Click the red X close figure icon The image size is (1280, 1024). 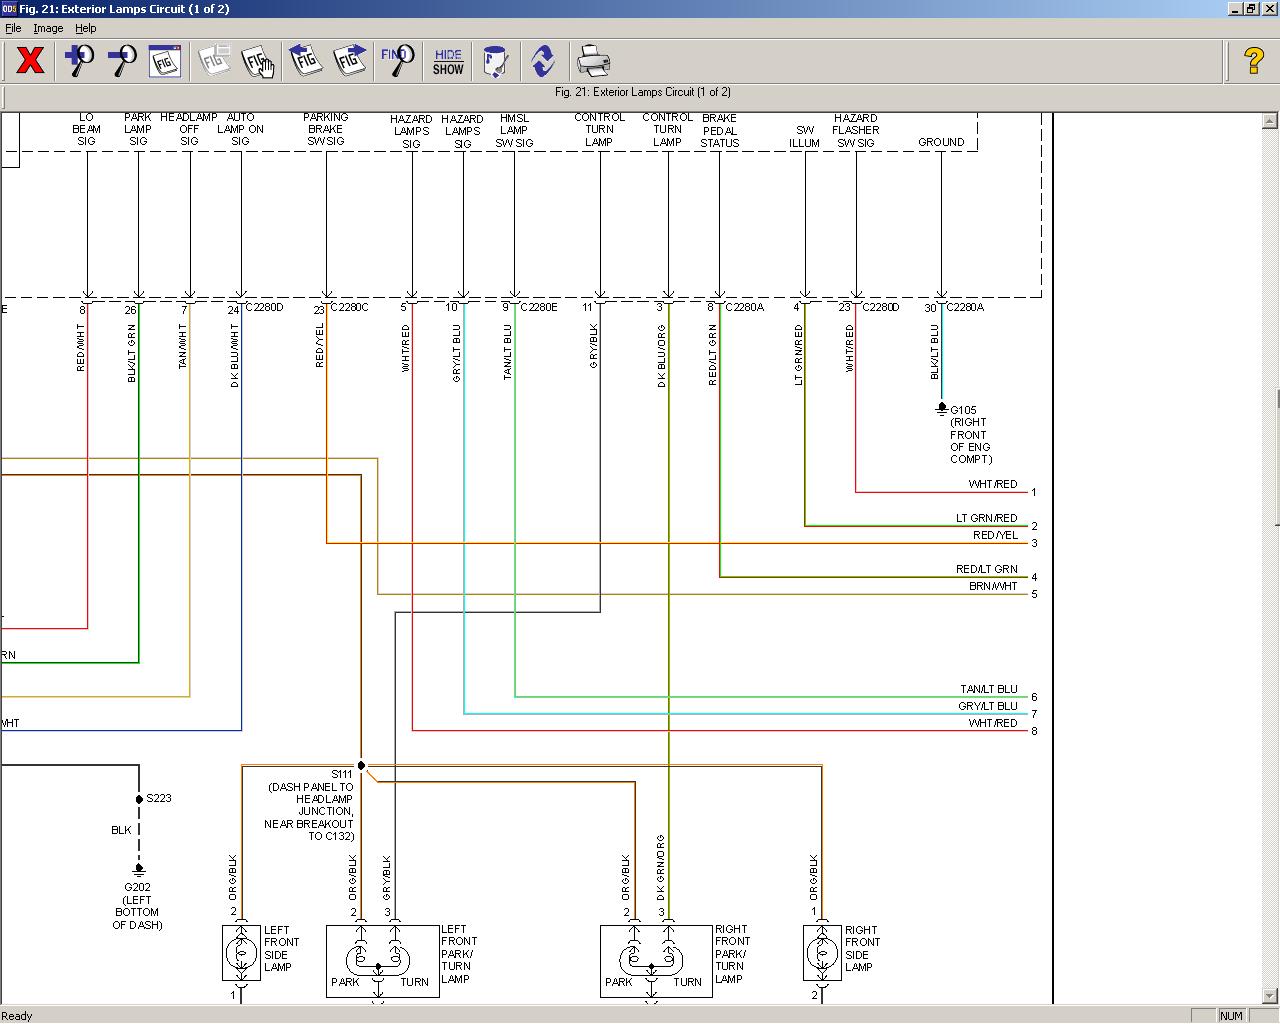[30, 61]
